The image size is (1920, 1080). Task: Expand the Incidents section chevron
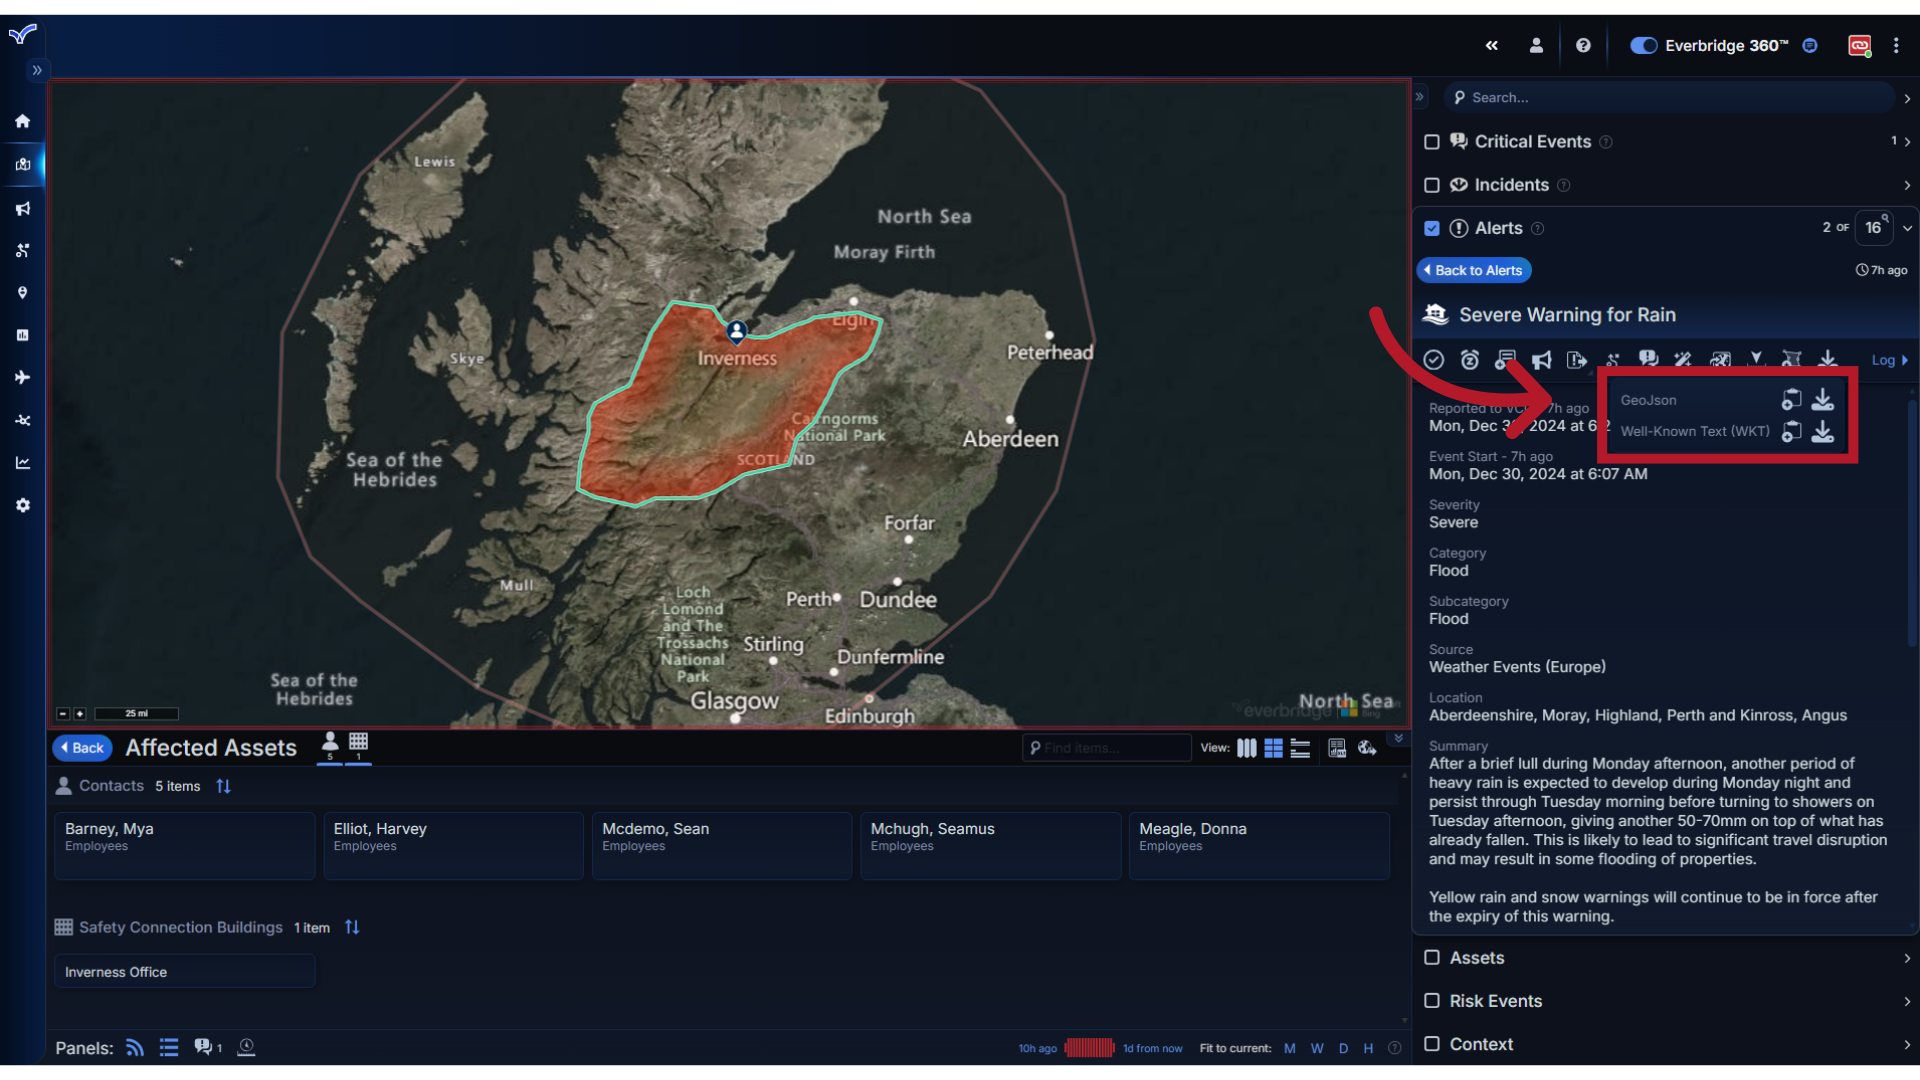click(1907, 185)
